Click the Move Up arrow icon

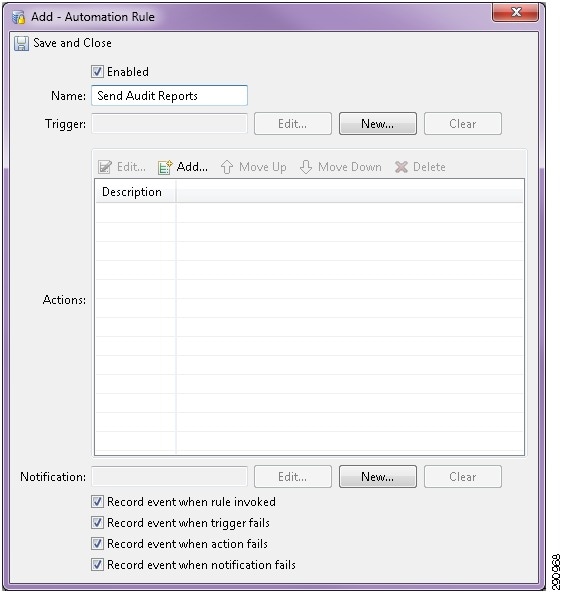point(227,167)
